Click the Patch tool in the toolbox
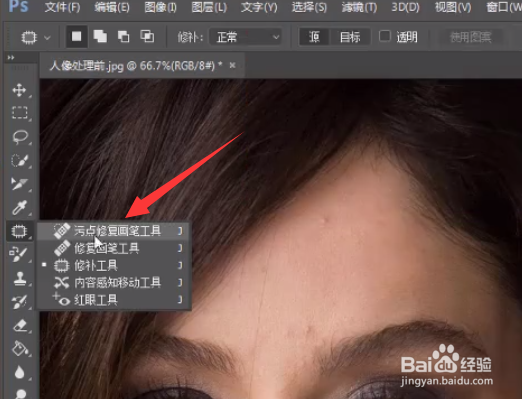The image size is (522, 399). (19, 231)
